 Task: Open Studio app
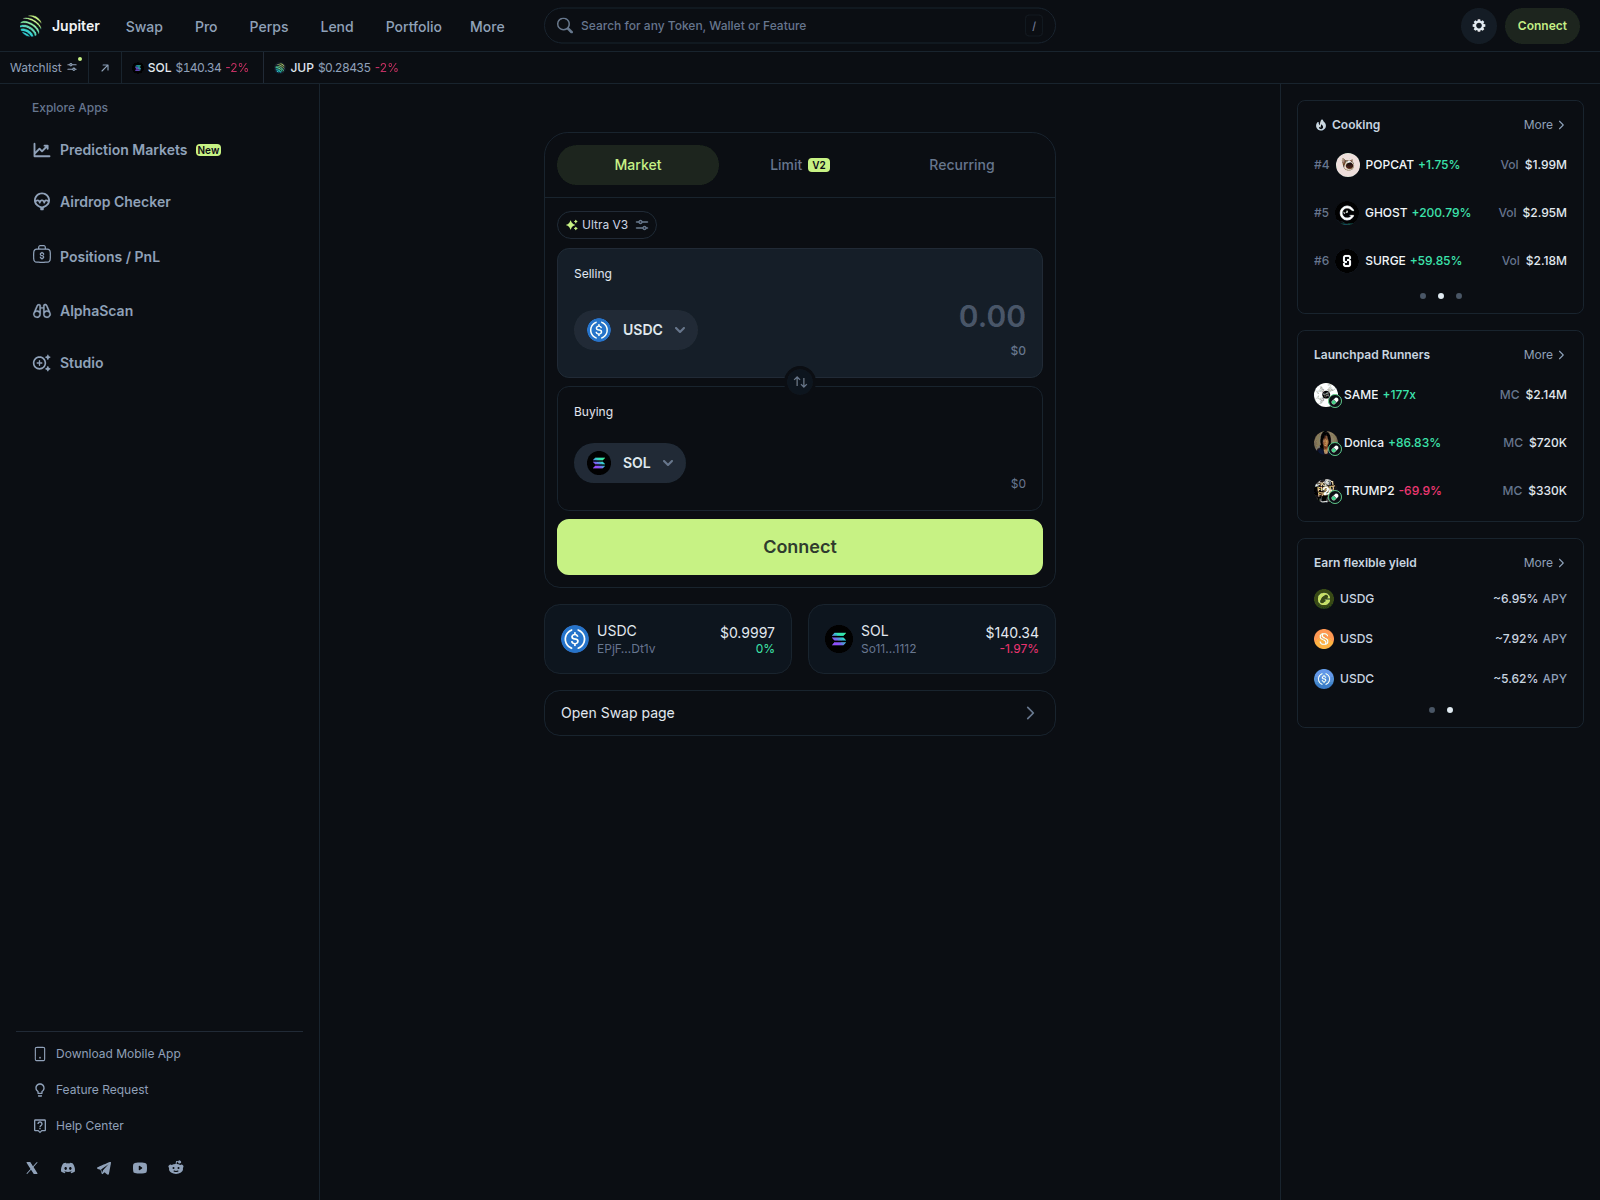(68, 363)
